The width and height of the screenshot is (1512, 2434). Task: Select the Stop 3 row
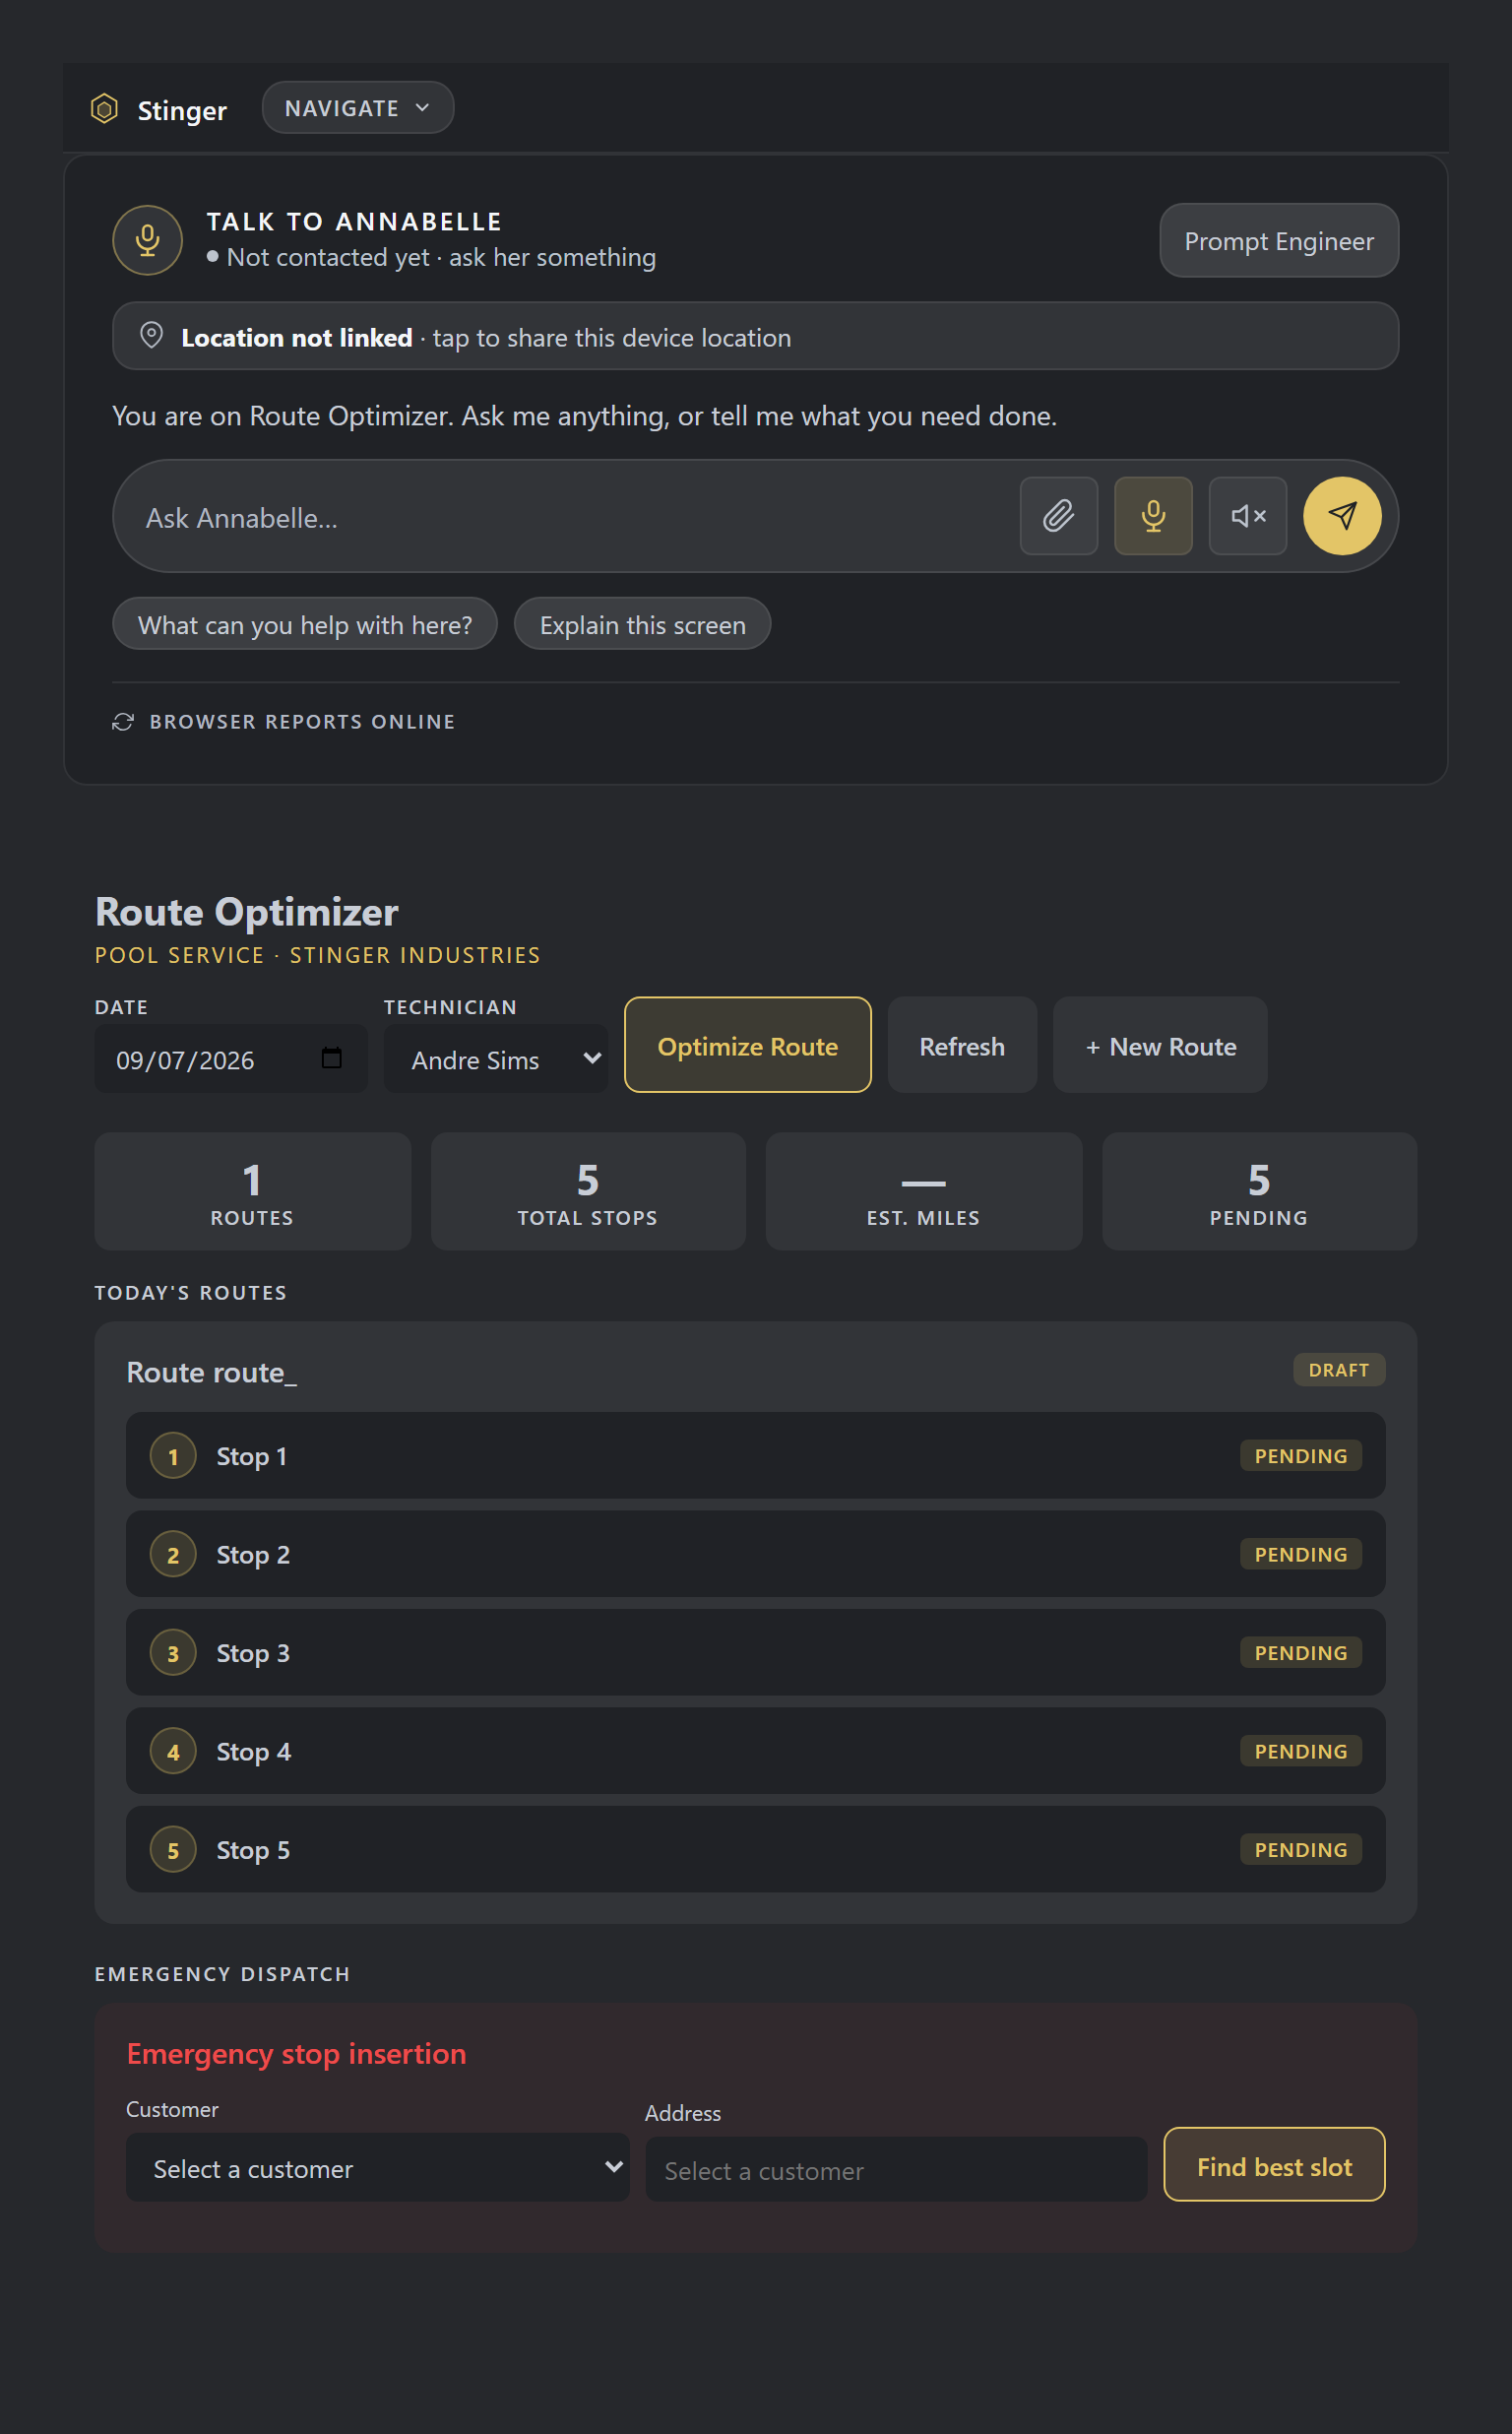click(x=756, y=1653)
